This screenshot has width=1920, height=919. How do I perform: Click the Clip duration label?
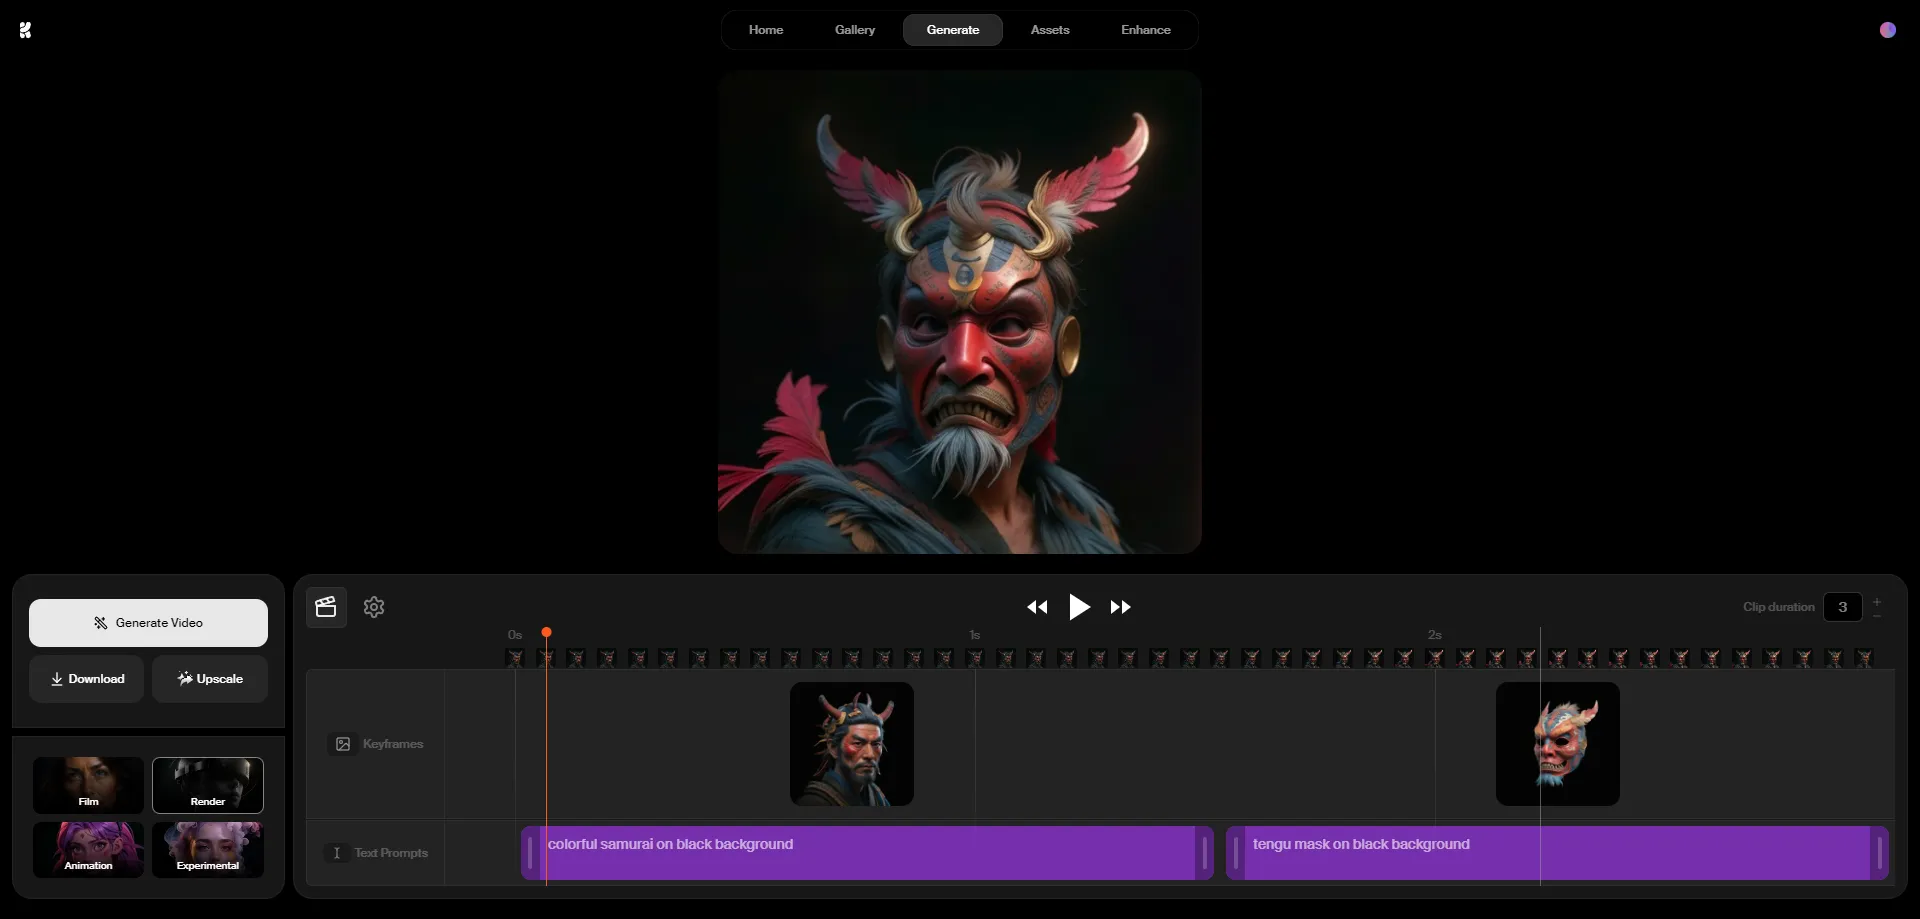pyautogui.click(x=1778, y=607)
